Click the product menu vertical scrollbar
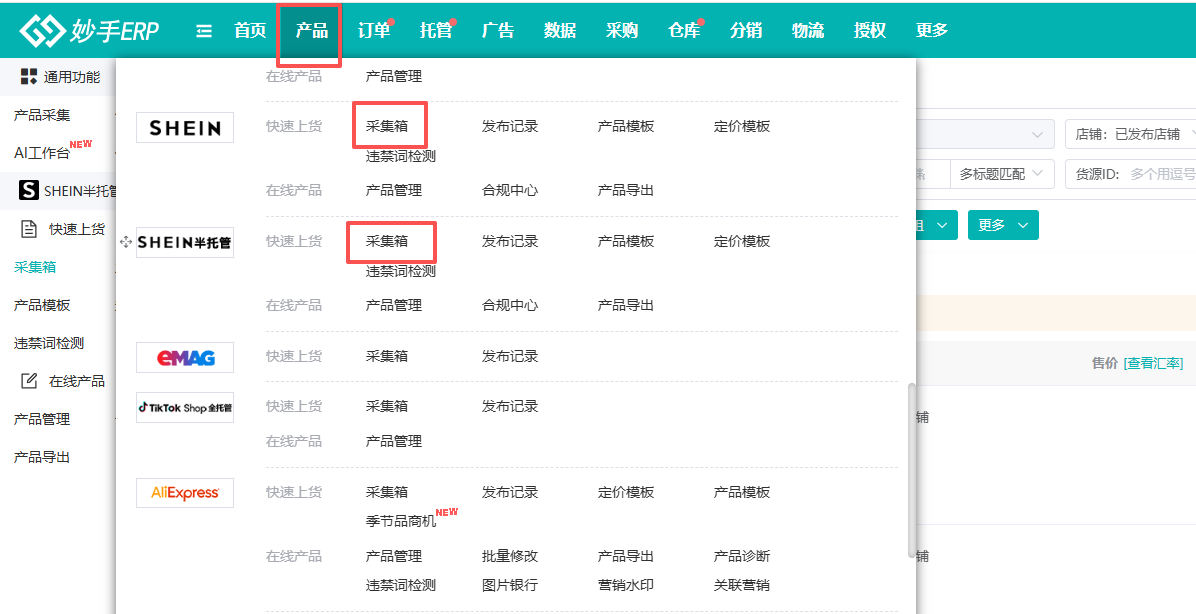This screenshot has width=1196, height=614. pos(911,471)
